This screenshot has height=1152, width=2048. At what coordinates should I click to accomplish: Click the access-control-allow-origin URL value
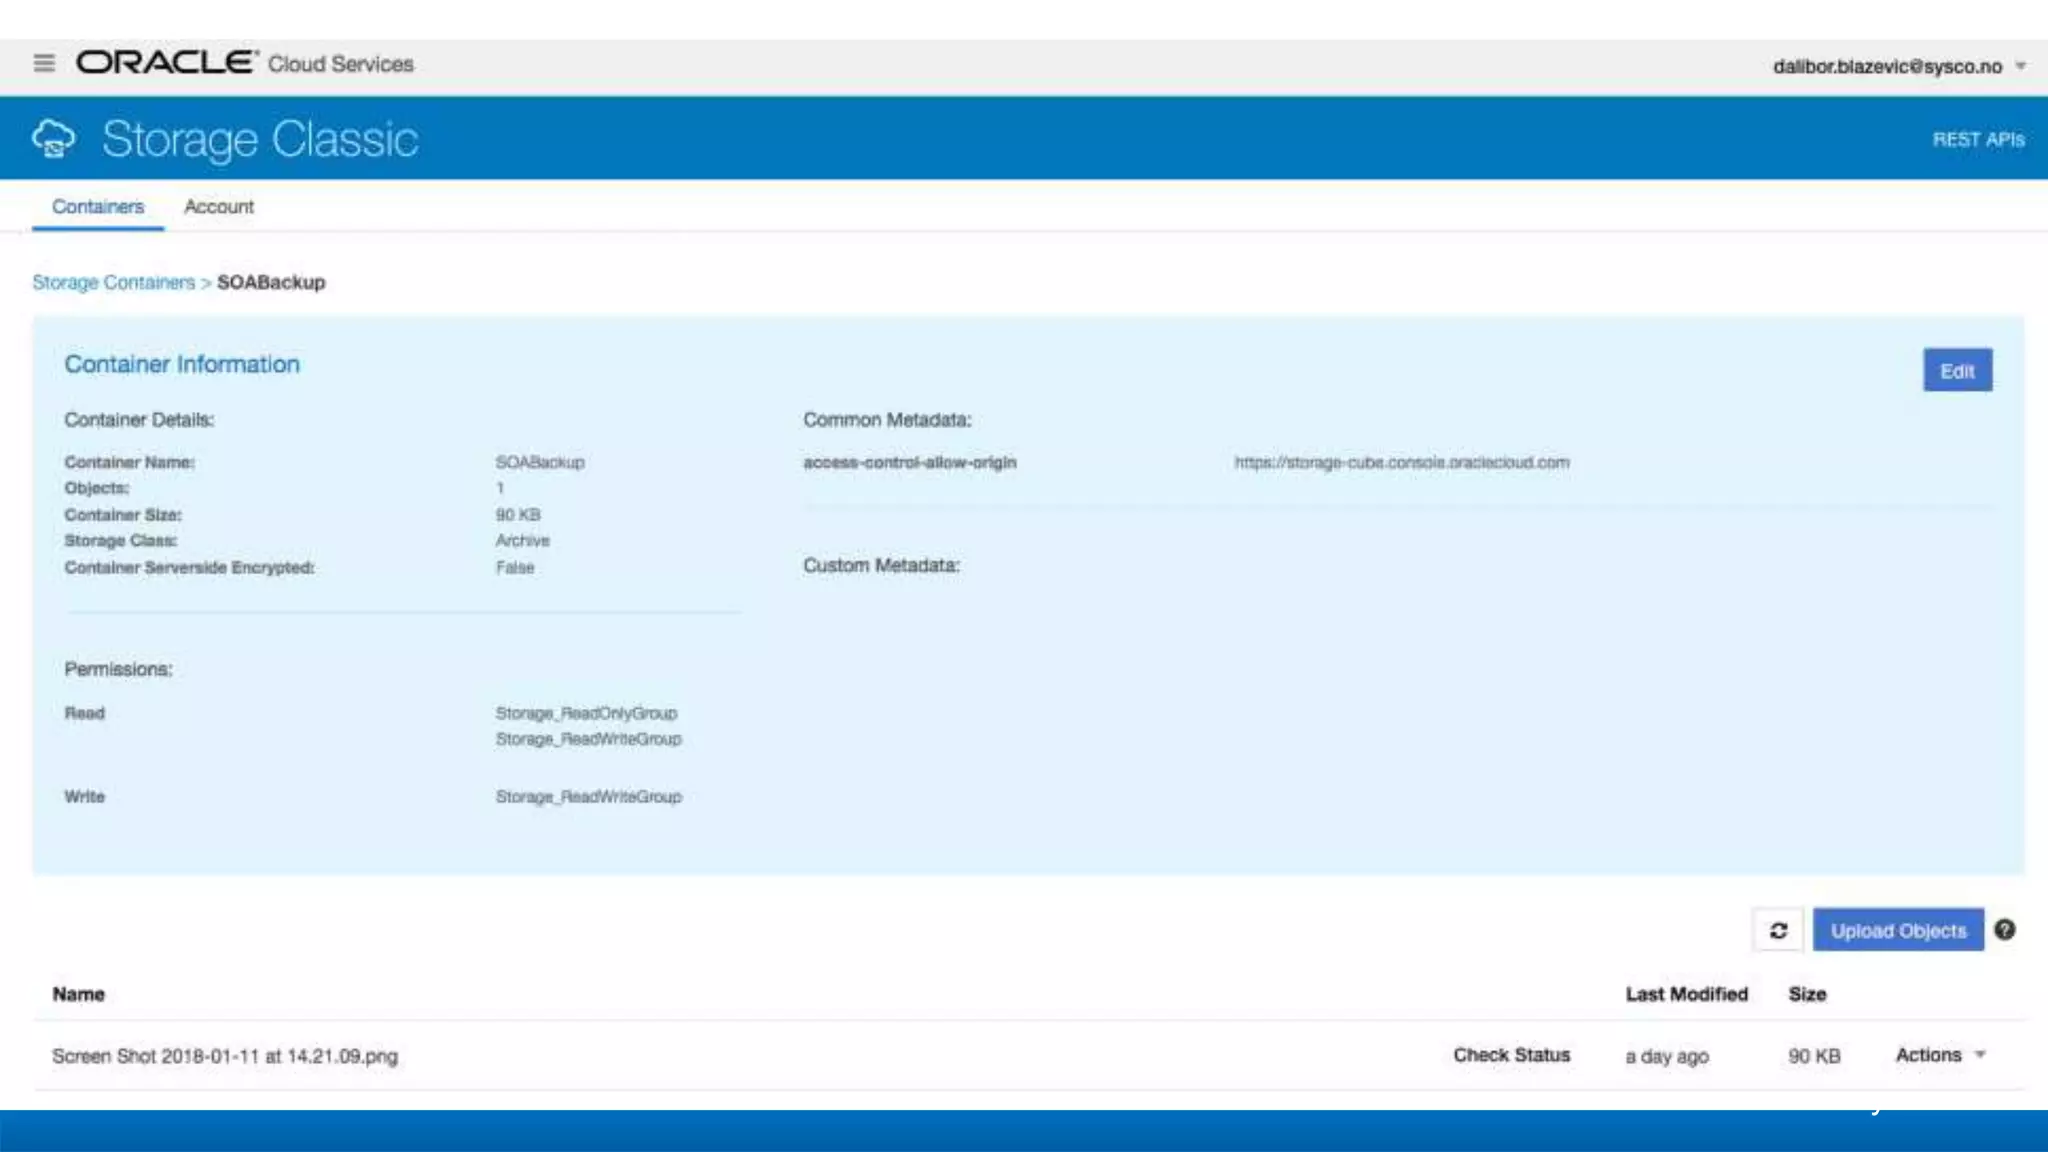(1401, 462)
